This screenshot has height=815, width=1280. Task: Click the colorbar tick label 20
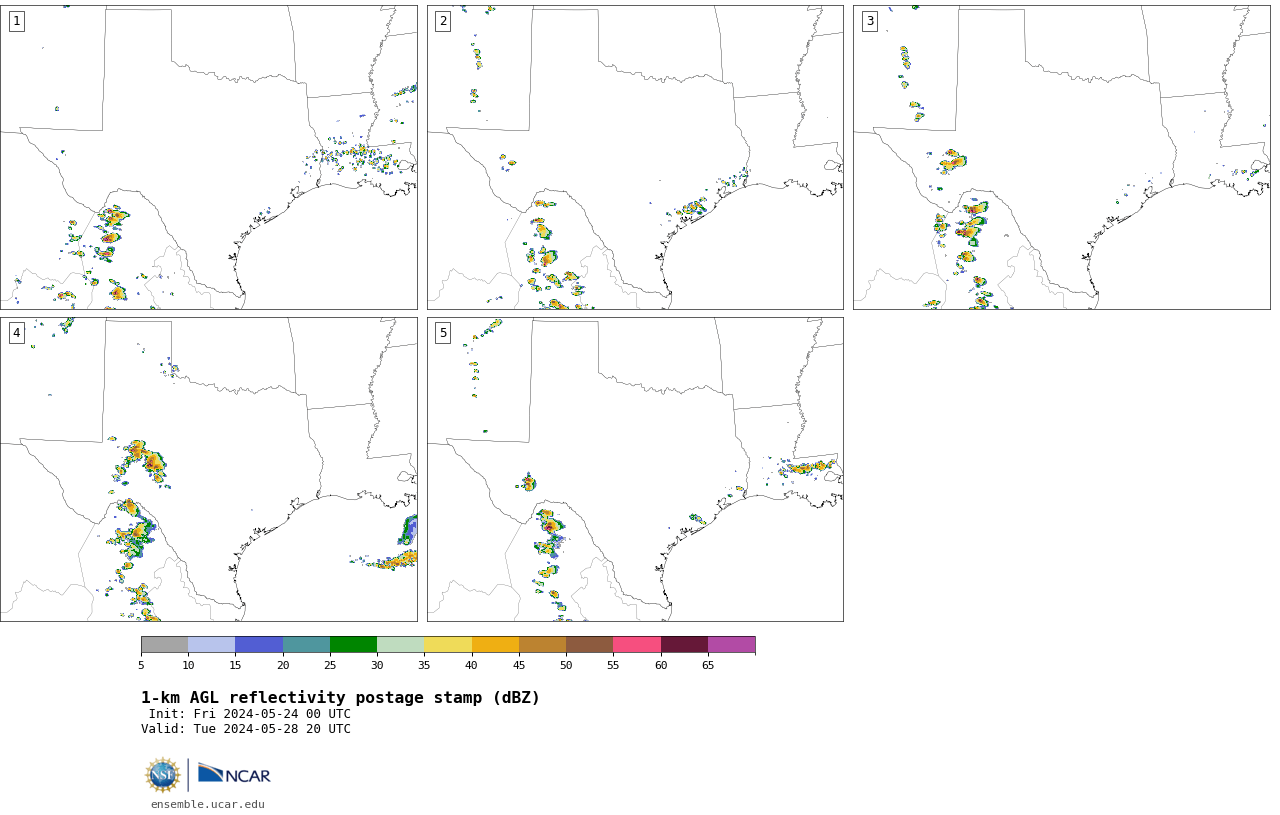283,665
